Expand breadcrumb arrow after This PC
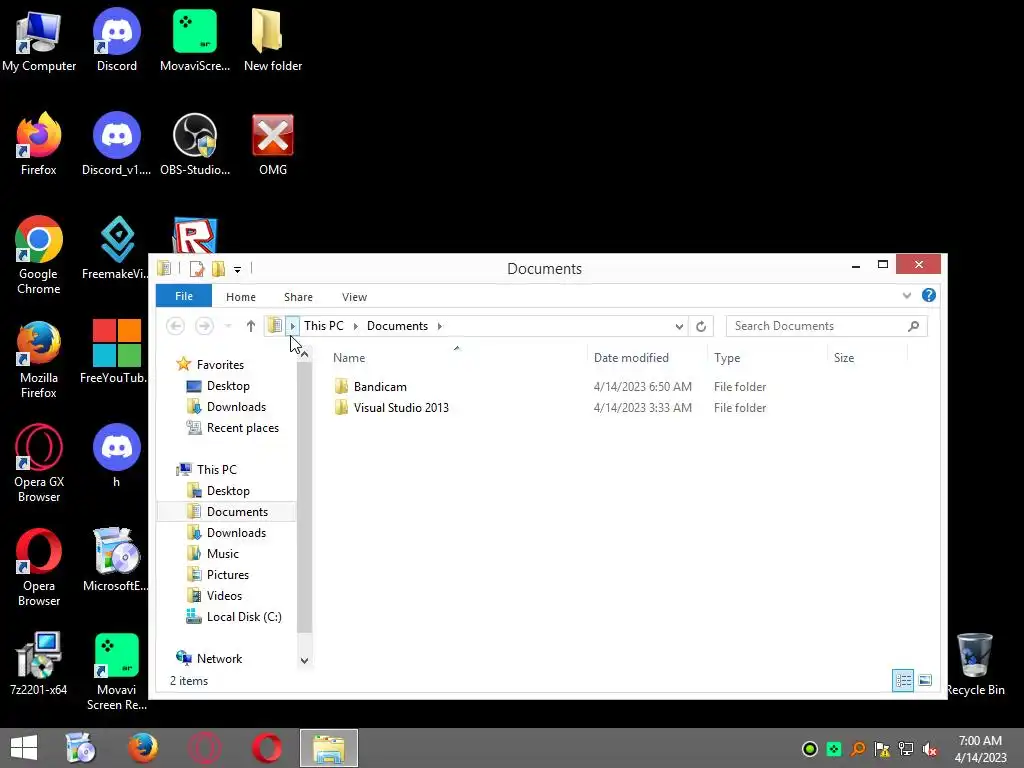This screenshot has width=1024, height=768. 355,326
